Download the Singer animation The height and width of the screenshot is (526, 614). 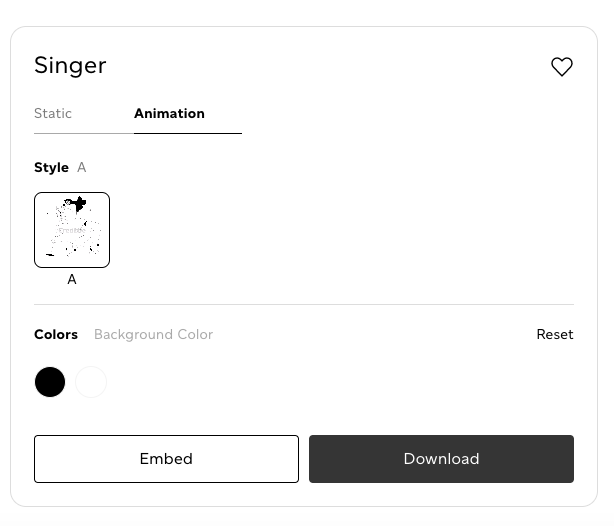(441, 459)
